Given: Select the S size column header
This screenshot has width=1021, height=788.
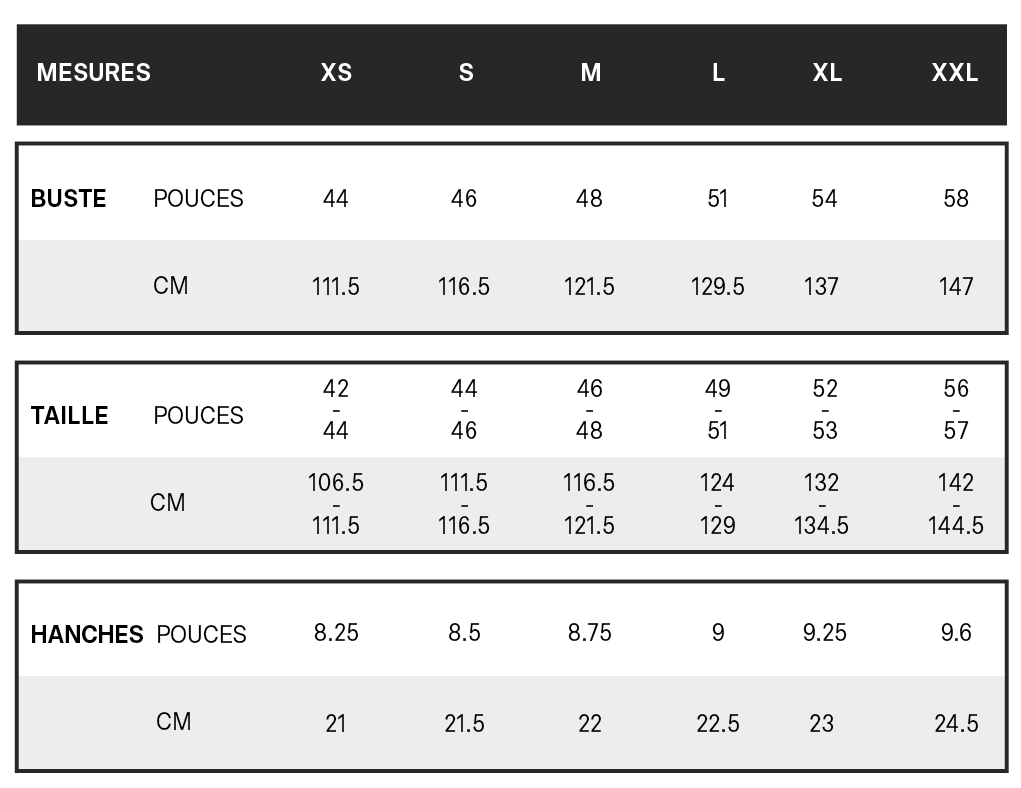Looking at the screenshot, I should [466, 72].
